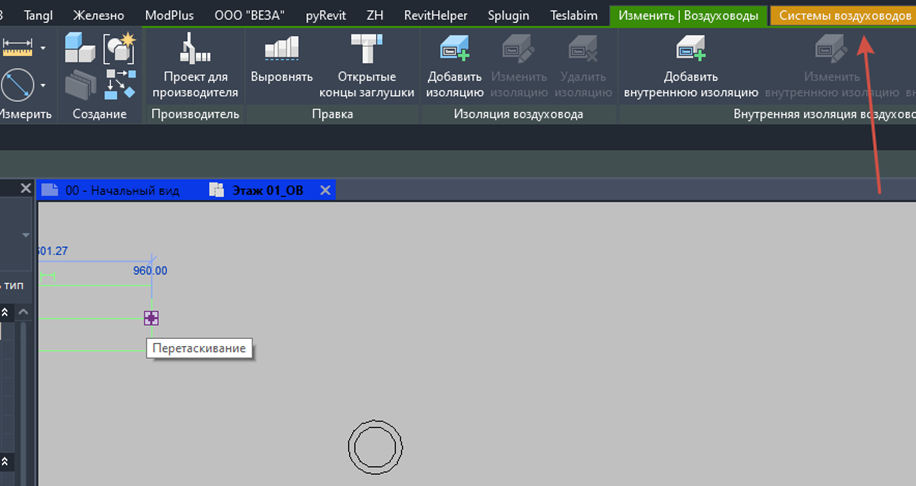Viewport: 916px width, 486px height.
Task: Switch to 00 - Начальный вид view tab
Action: pos(110,190)
